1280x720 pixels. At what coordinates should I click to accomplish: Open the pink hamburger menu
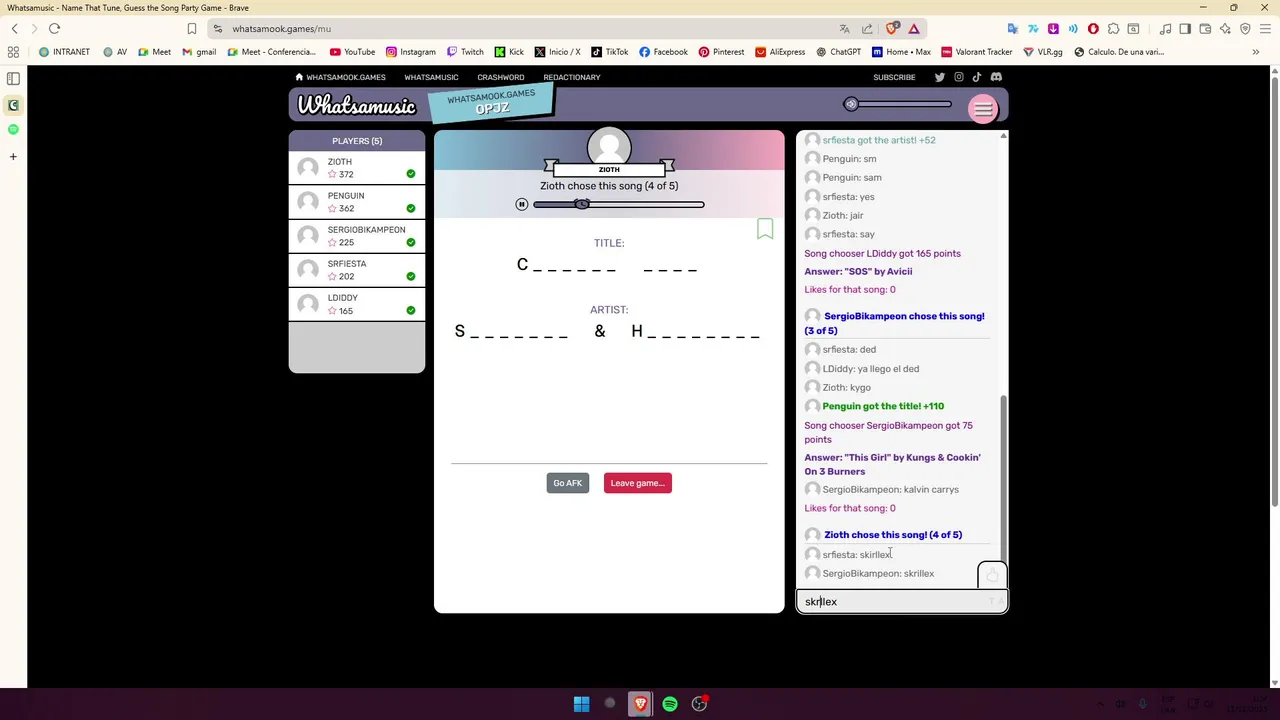click(x=983, y=109)
